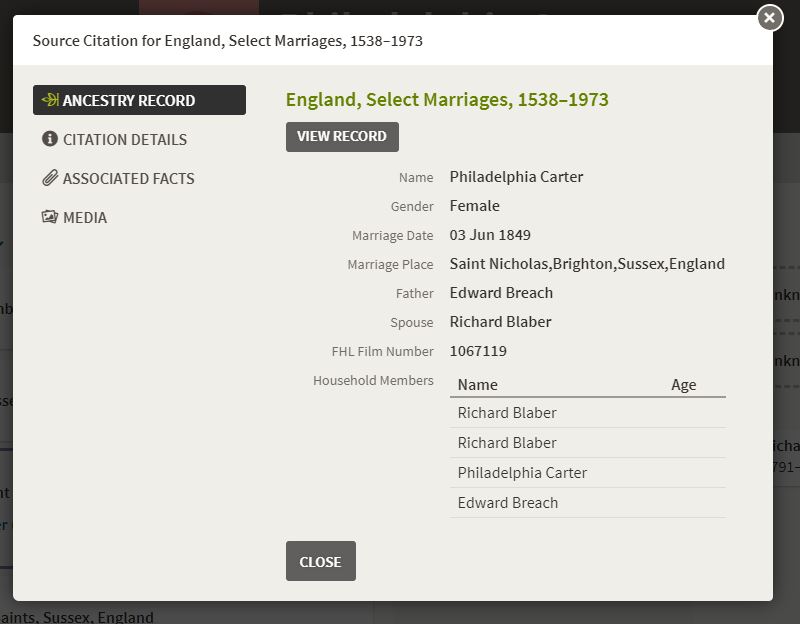Click the Father field value Edward Breach

tap(501, 293)
